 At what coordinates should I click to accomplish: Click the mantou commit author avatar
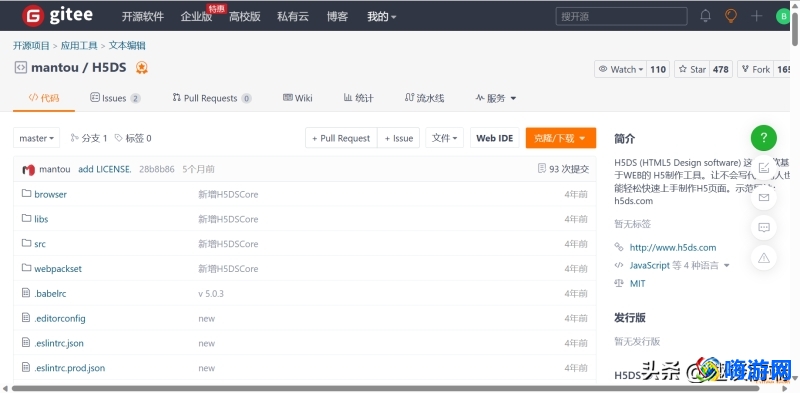pyautogui.click(x=29, y=169)
